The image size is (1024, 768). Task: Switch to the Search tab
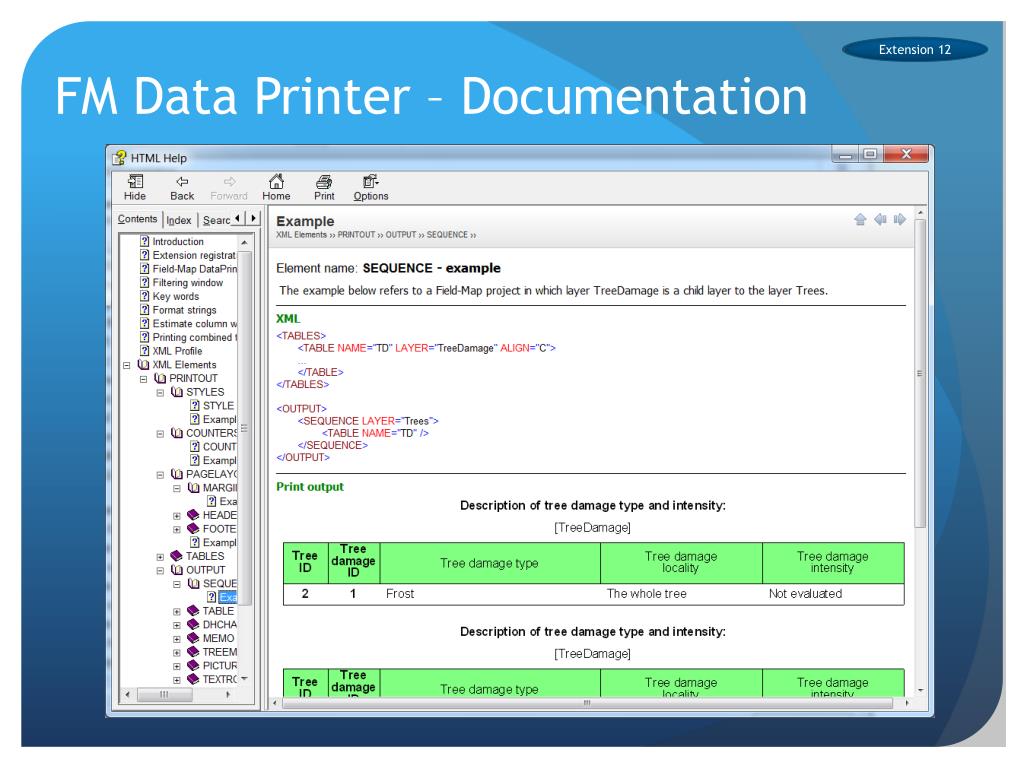pyautogui.click(x=216, y=220)
